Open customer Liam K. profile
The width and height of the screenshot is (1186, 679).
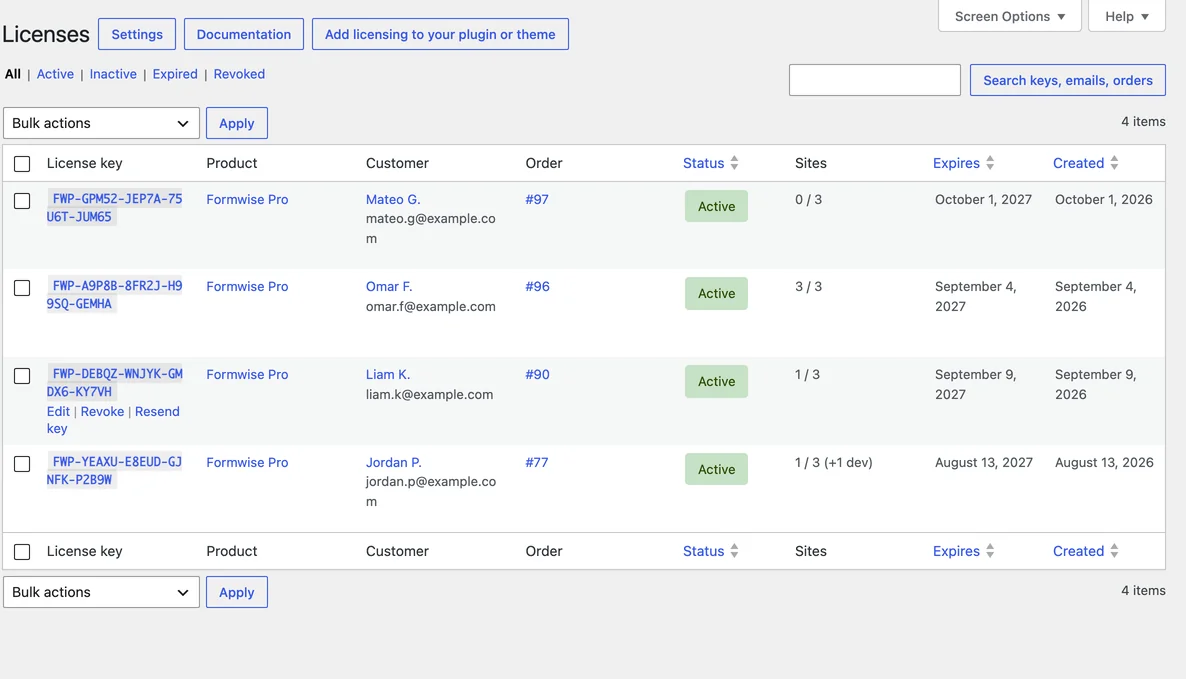[x=388, y=374]
